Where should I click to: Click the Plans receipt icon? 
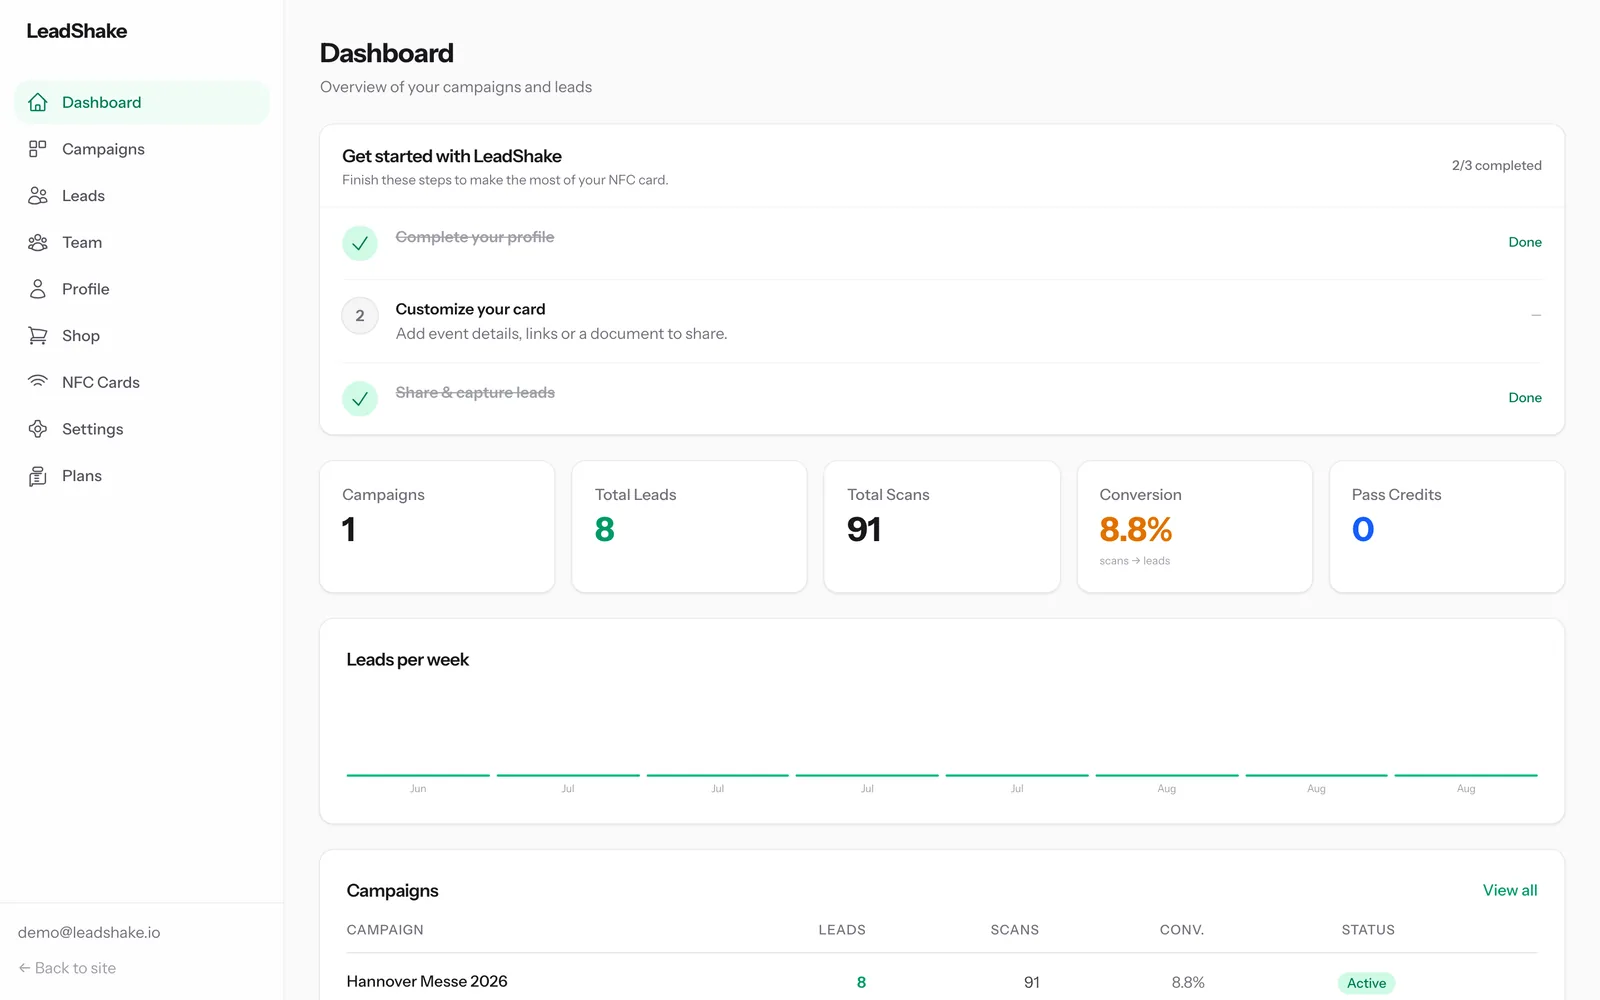click(x=38, y=476)
